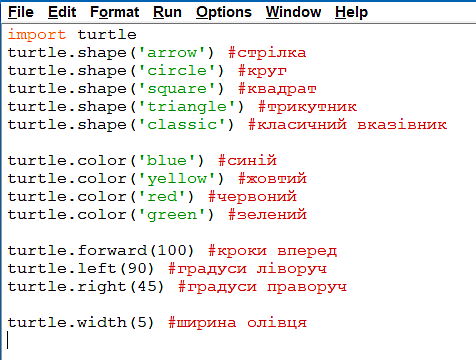The height and width of the screenshot is (360, 476).
Task: Open the Options menu
Action: (x=224, y=12)
